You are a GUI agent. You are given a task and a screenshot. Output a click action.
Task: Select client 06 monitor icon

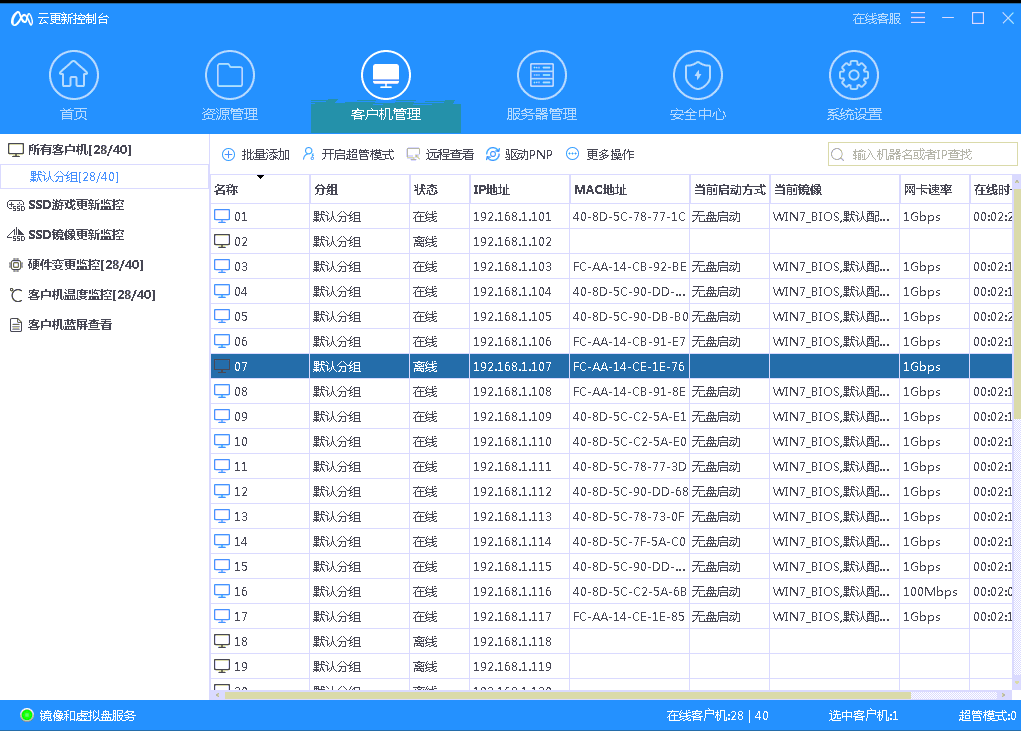click(222, 341)
